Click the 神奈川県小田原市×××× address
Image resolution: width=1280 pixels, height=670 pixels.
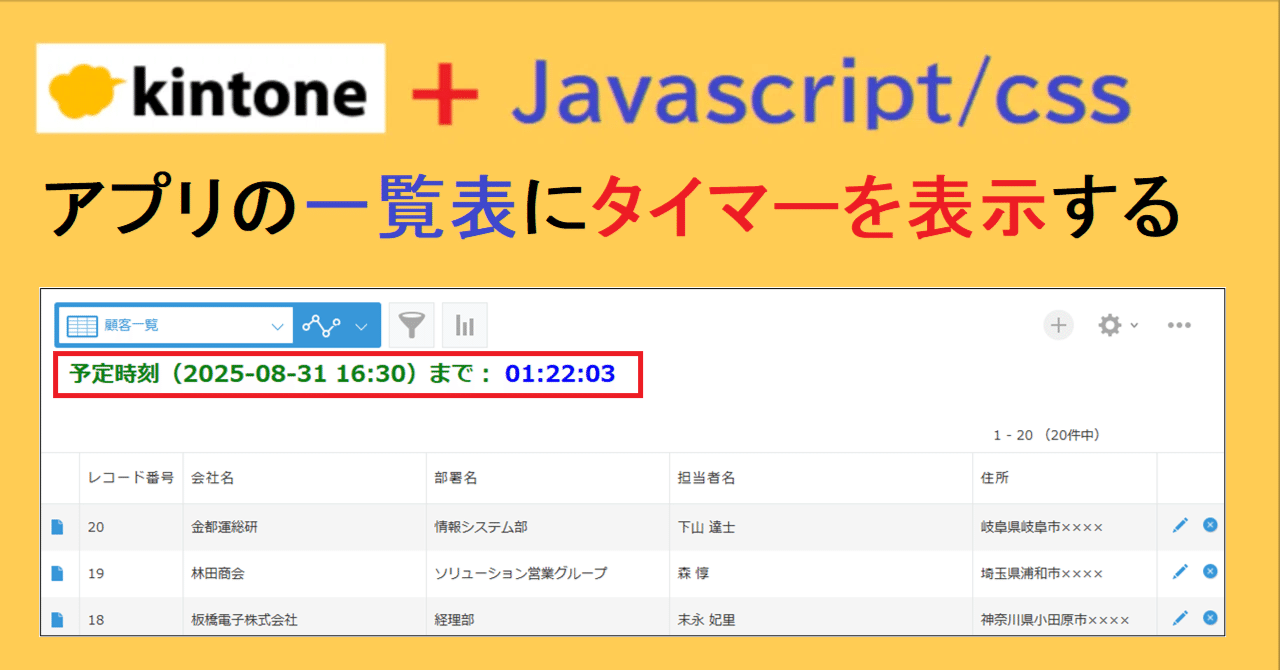click(x=1055, y=619)
